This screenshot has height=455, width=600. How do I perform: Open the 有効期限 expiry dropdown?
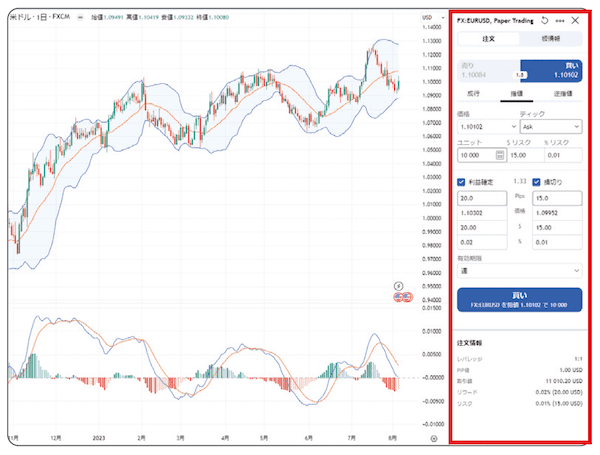click(519, 270)
